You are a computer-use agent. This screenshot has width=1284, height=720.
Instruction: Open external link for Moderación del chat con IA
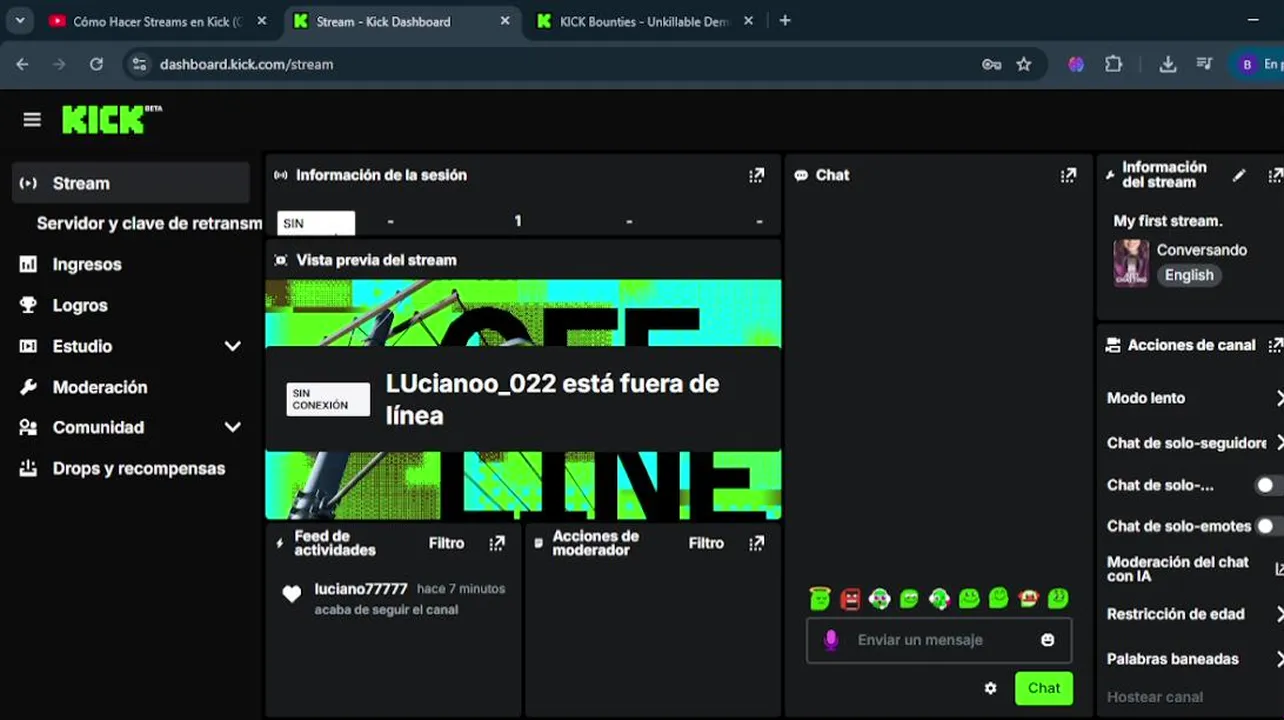1278,569
